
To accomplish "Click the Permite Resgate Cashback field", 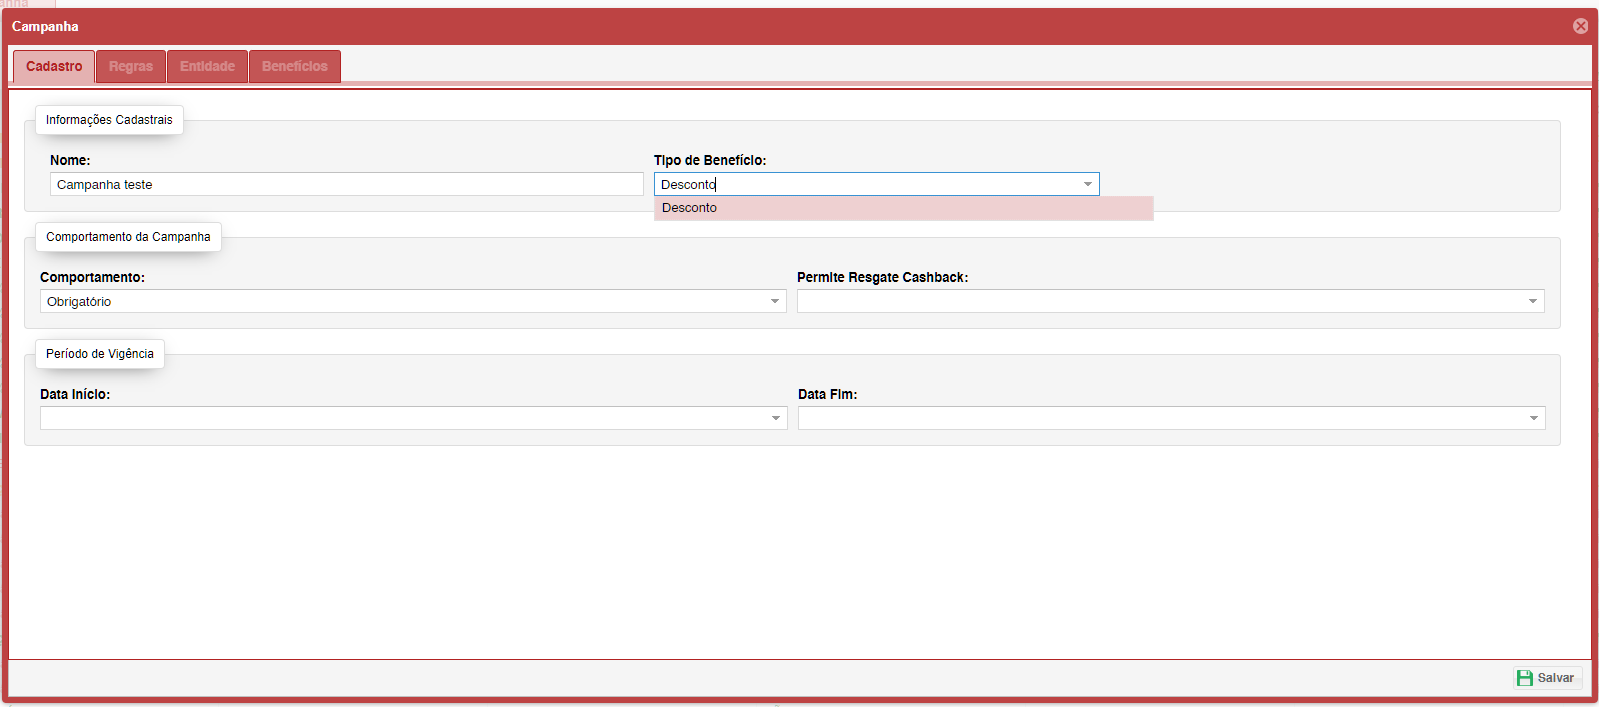I will pyautogui.click(x=1160, y=302).
